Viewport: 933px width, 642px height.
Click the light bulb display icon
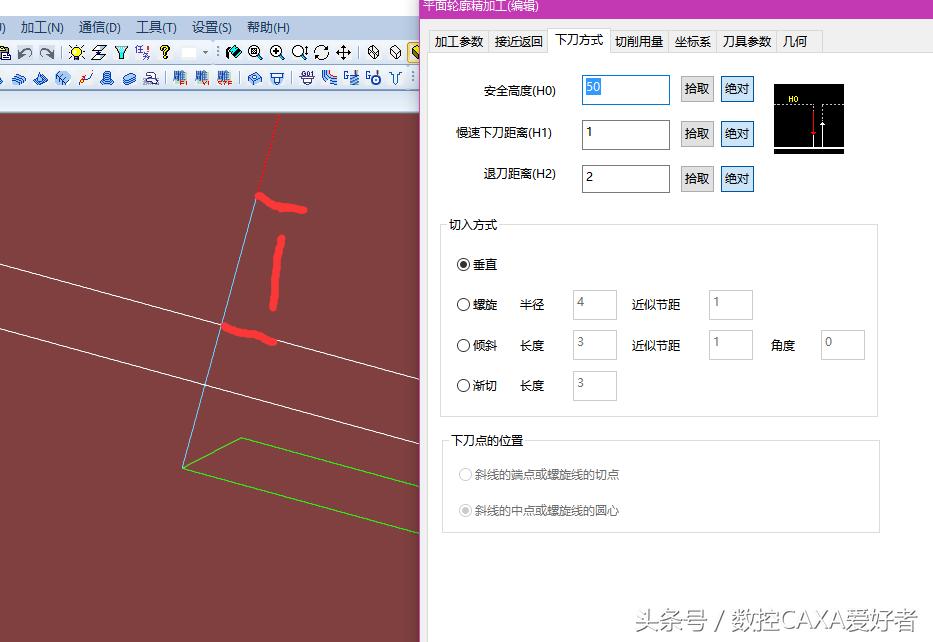pyautogui.click(x=77, y=52)
